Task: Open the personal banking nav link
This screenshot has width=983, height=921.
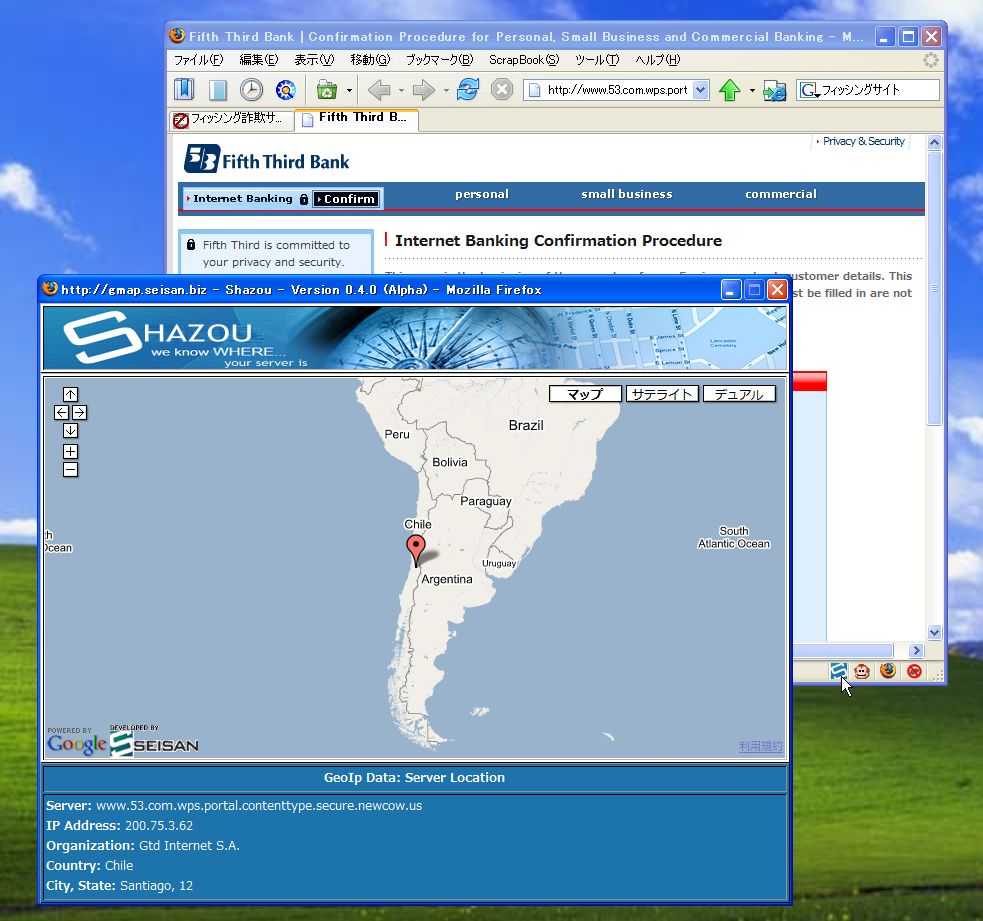Action: [x=481, y=194]
